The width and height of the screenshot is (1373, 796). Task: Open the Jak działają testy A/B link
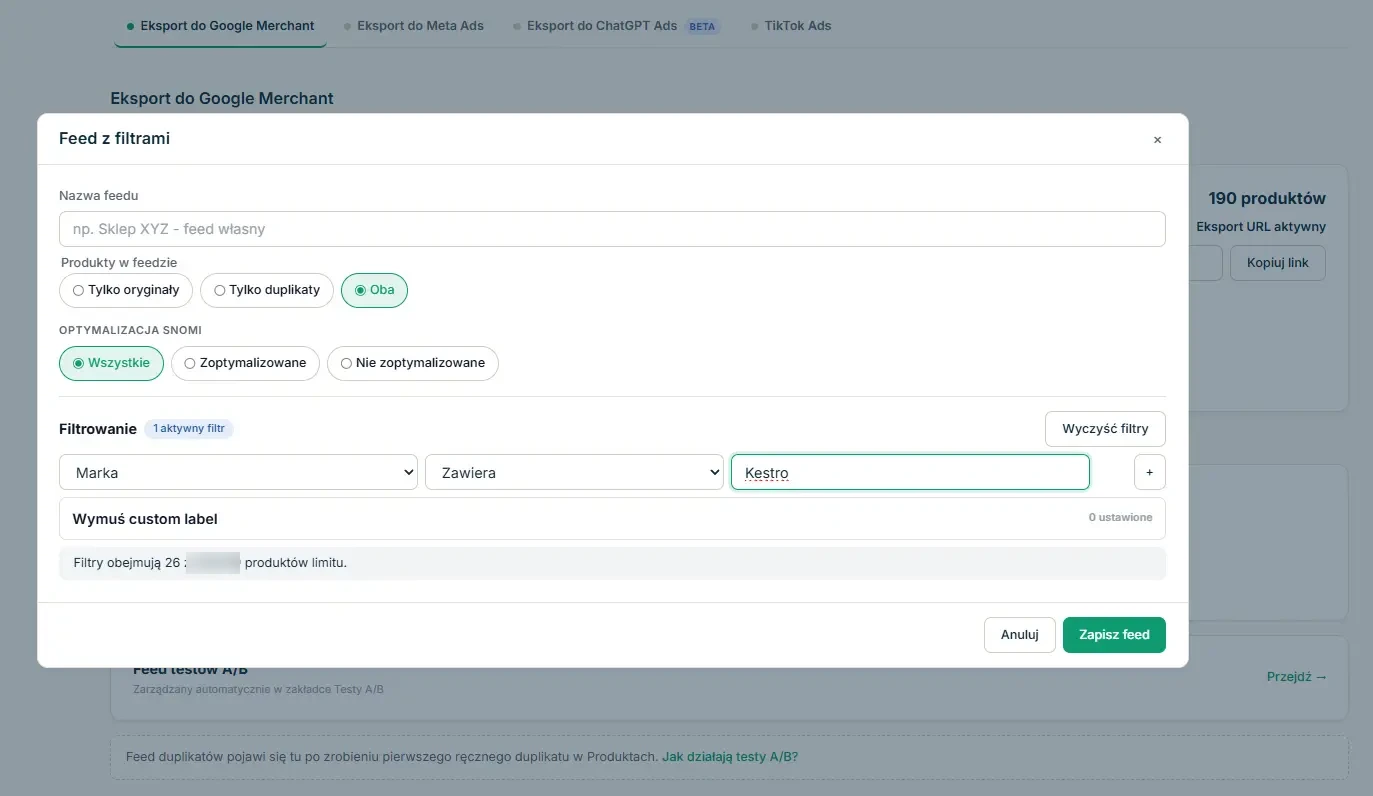coord(730,757)
